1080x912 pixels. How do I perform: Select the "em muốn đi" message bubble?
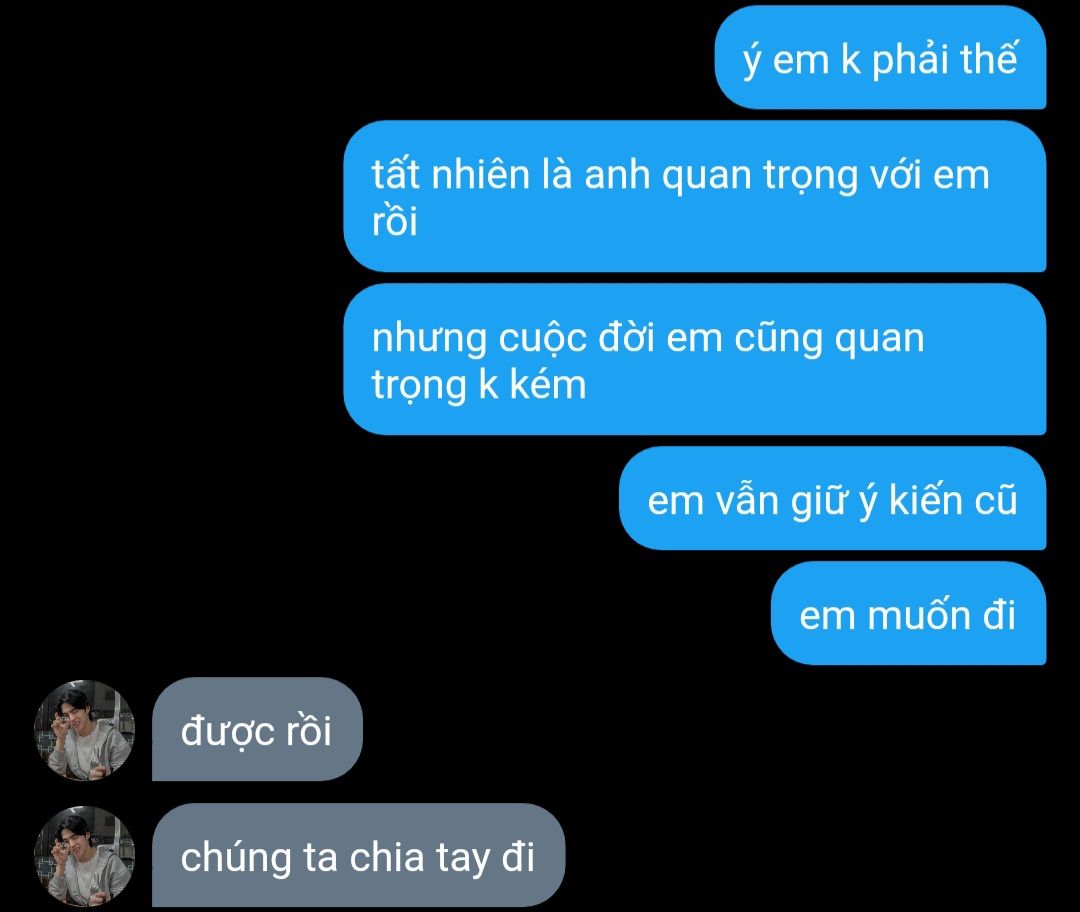click(908, 614)
